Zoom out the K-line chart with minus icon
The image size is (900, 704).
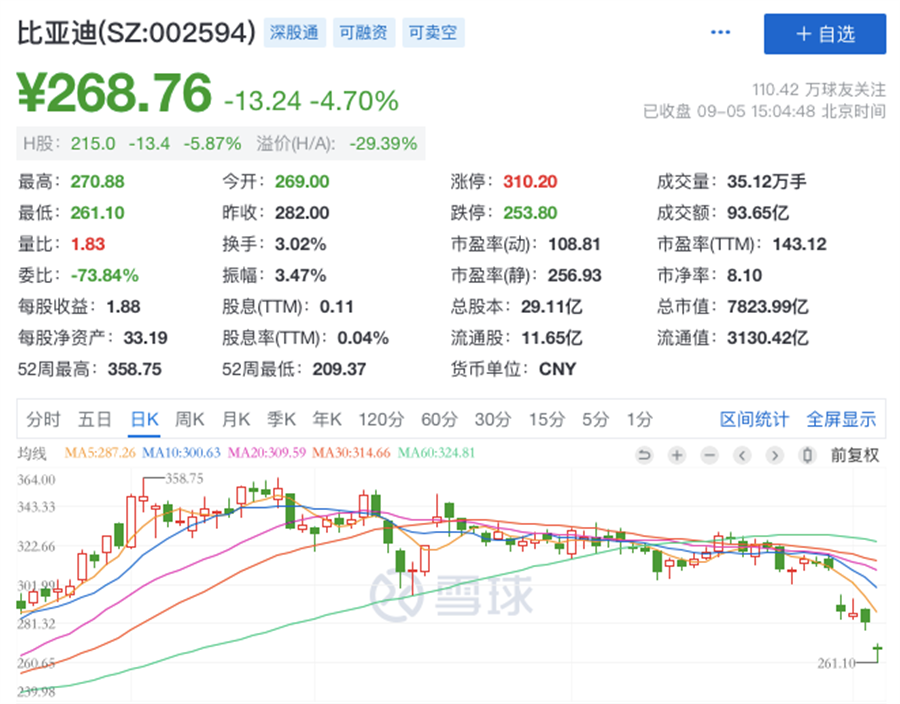click(709, 456)
